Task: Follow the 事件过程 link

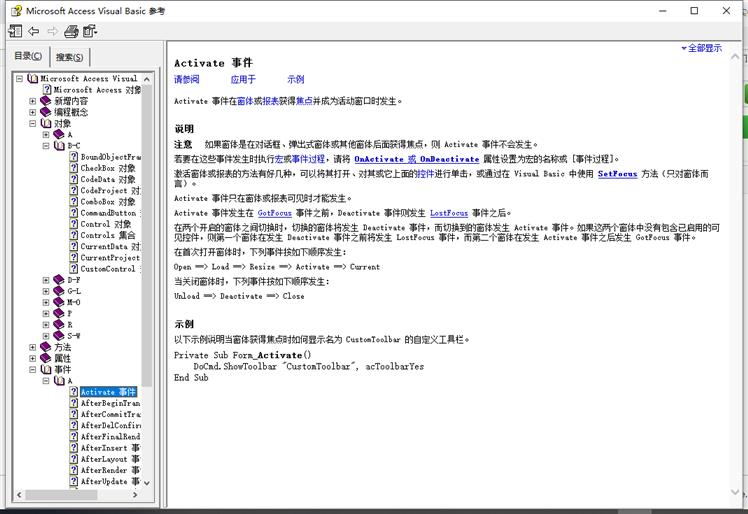Action: (x=308, y=159)
